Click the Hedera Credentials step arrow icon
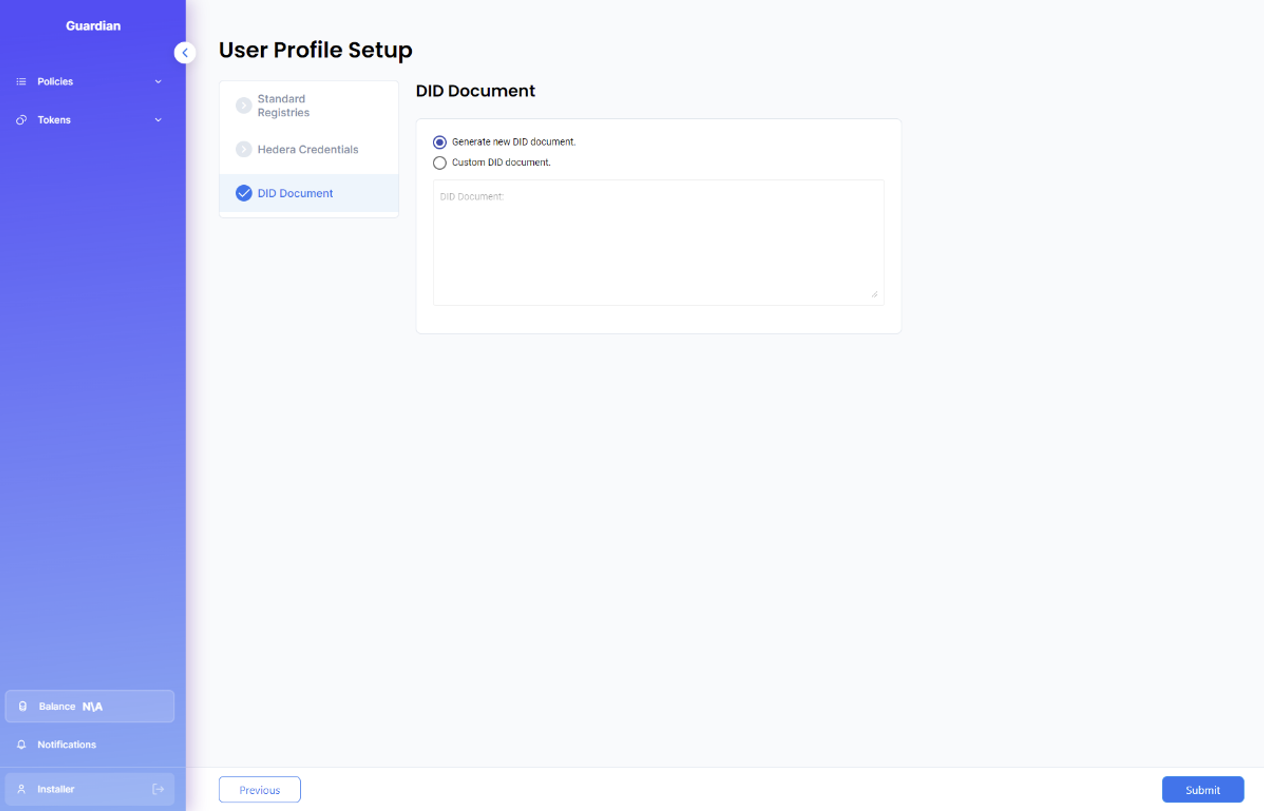Screen dimensions: 1264x812 tap(243, 150)
